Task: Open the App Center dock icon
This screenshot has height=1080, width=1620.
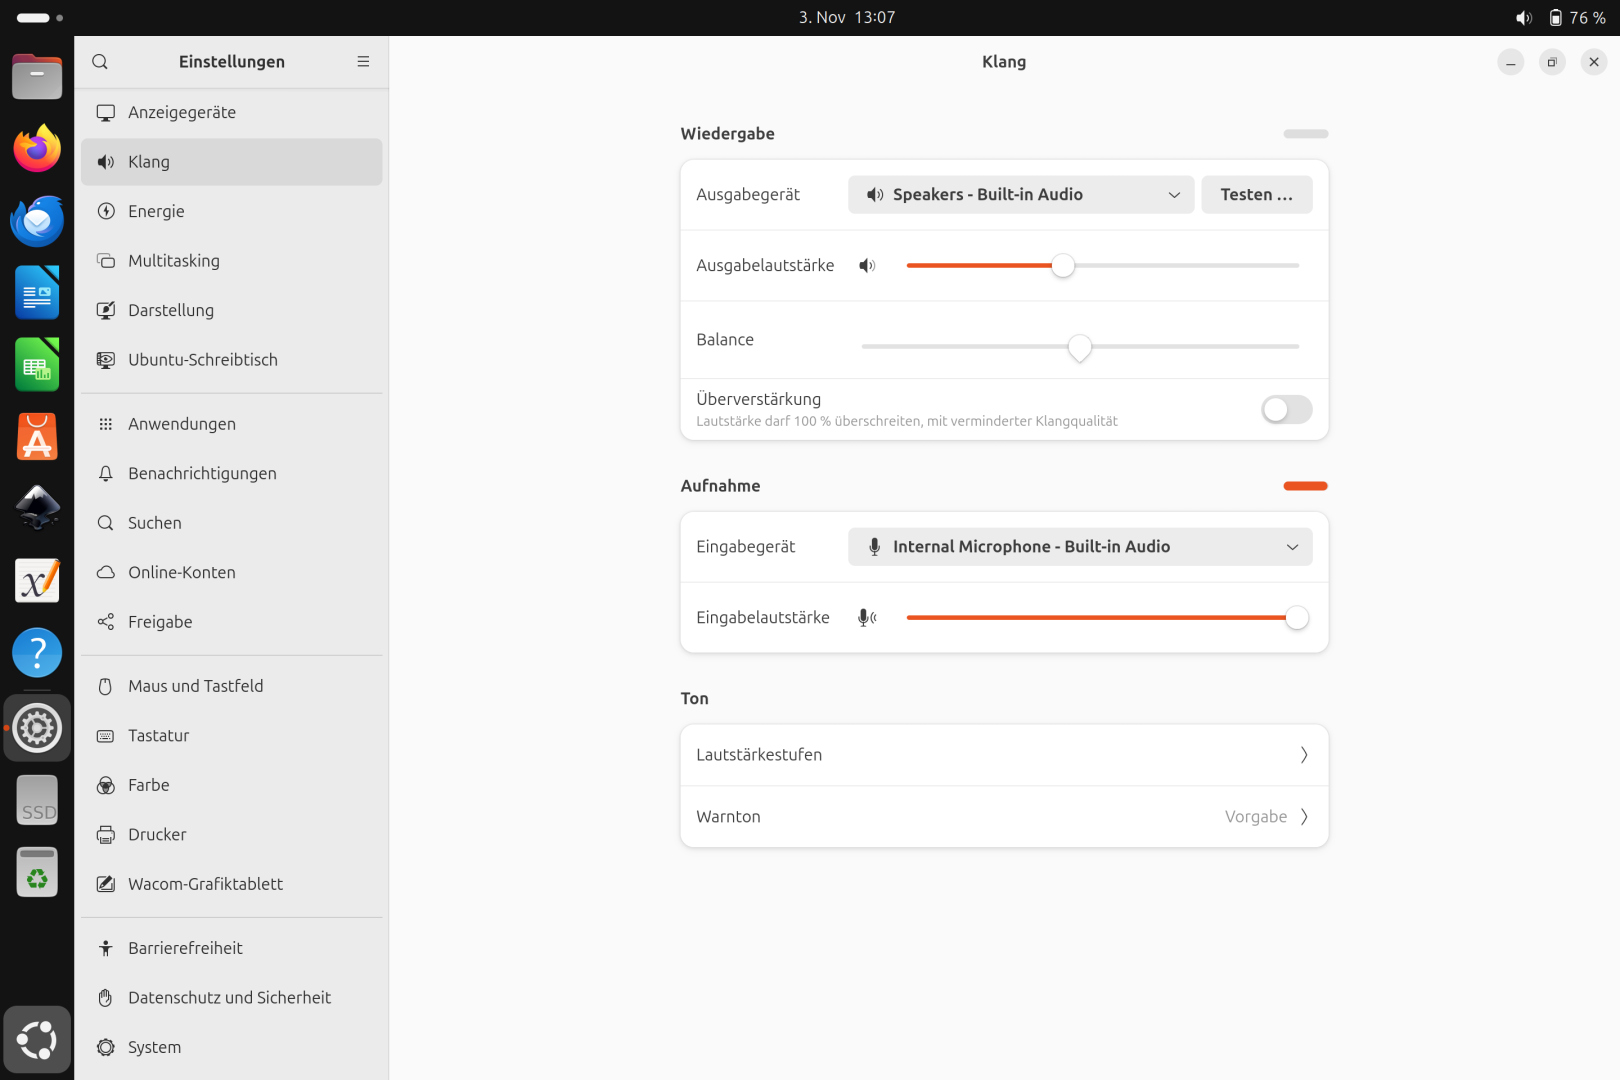Action: tap(37, 437)
